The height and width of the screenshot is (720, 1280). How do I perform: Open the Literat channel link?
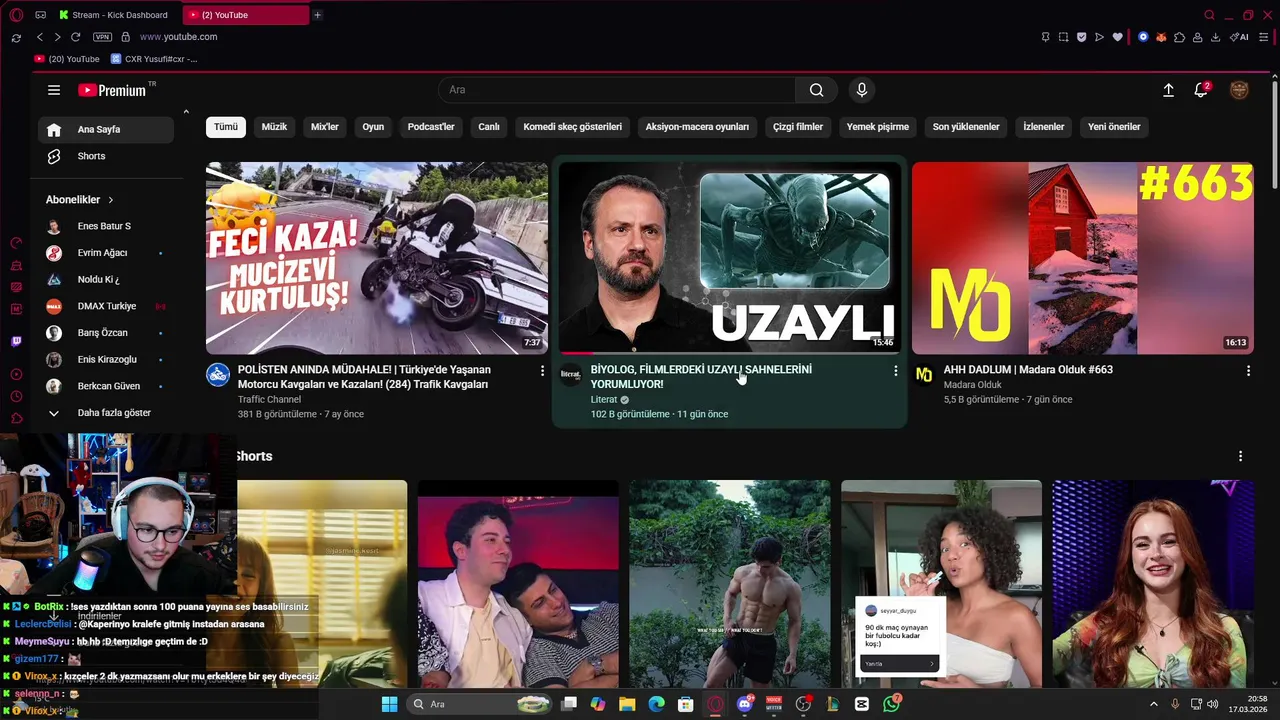[604, 400]
